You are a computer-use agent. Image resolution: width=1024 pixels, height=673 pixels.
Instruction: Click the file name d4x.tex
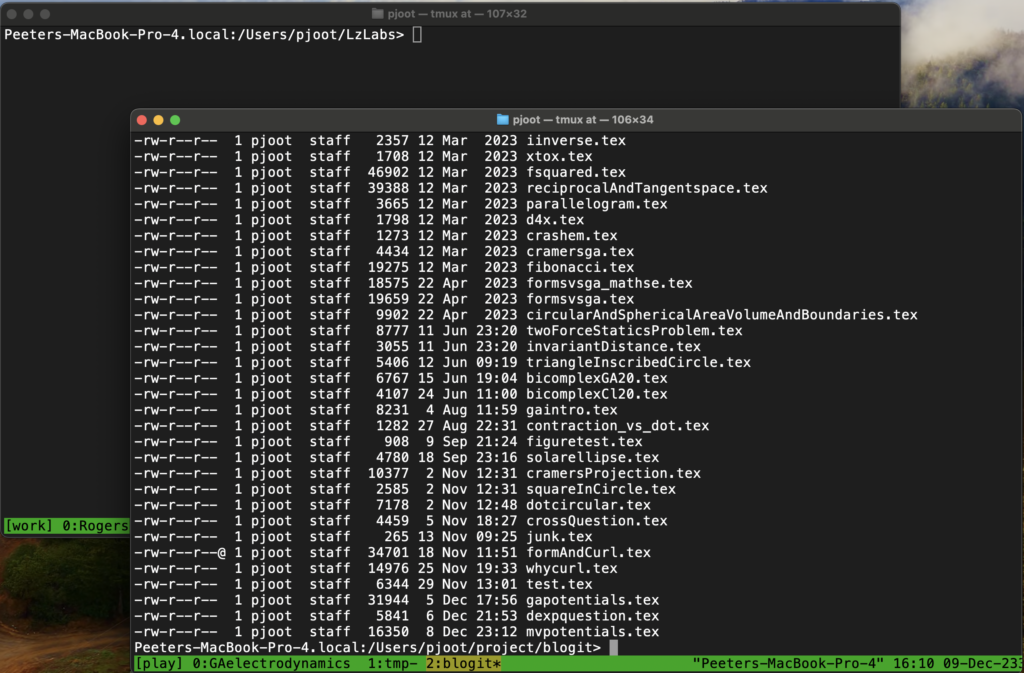pos(555,220)
